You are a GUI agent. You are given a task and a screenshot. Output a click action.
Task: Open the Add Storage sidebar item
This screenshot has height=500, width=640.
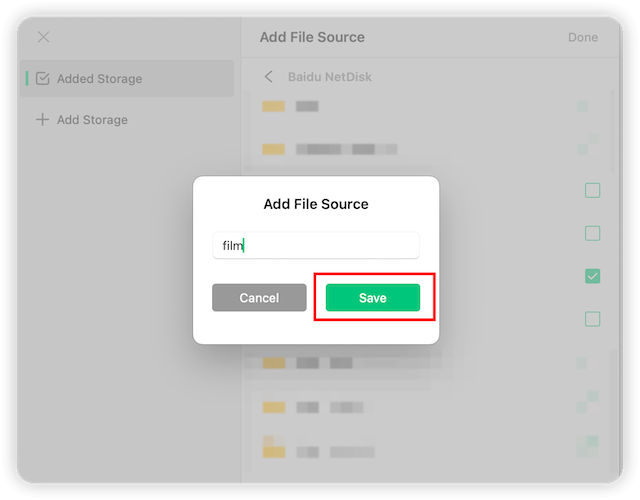tap(92, 120)
